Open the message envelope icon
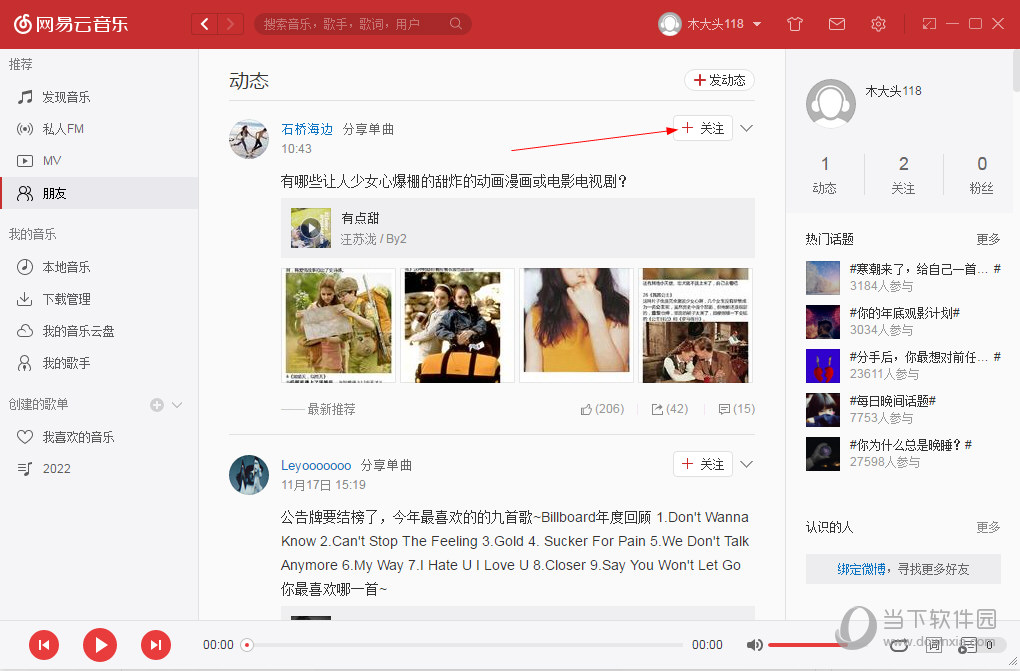This screenshot has height=671, width=1020. pos(837,23)
